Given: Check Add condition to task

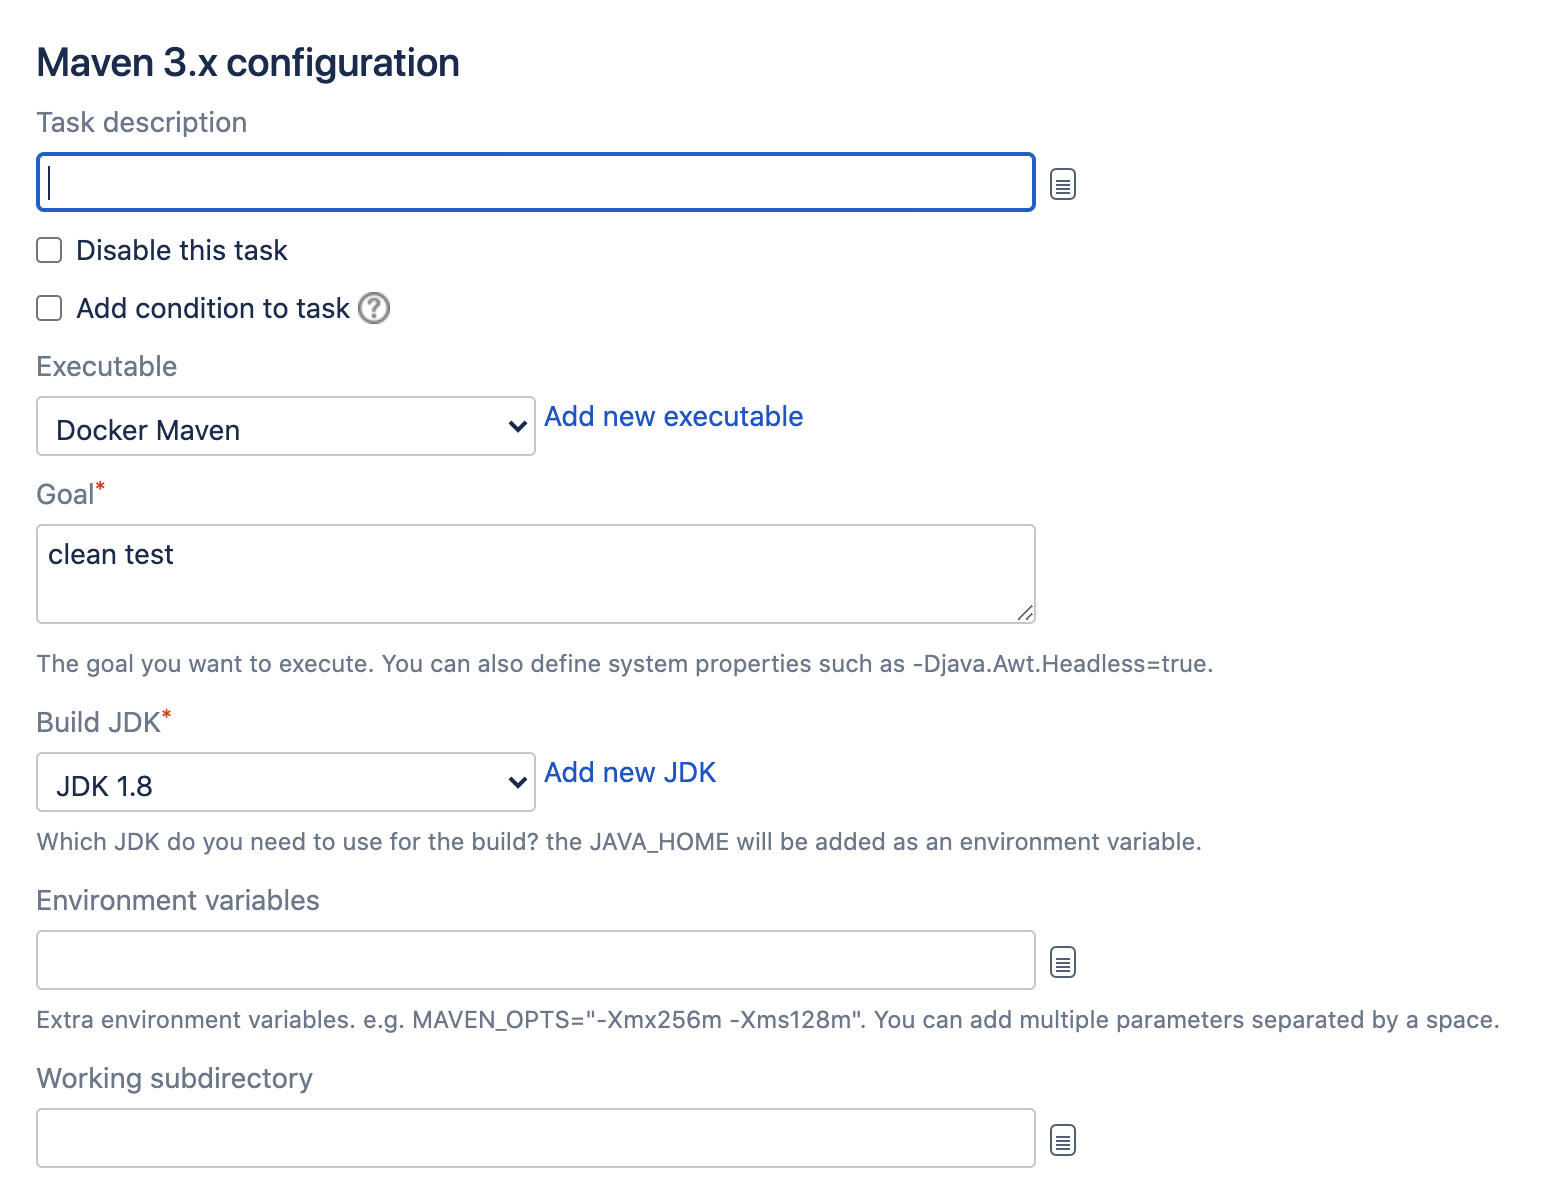Looking at the screenshot, I should coord(48,308).
